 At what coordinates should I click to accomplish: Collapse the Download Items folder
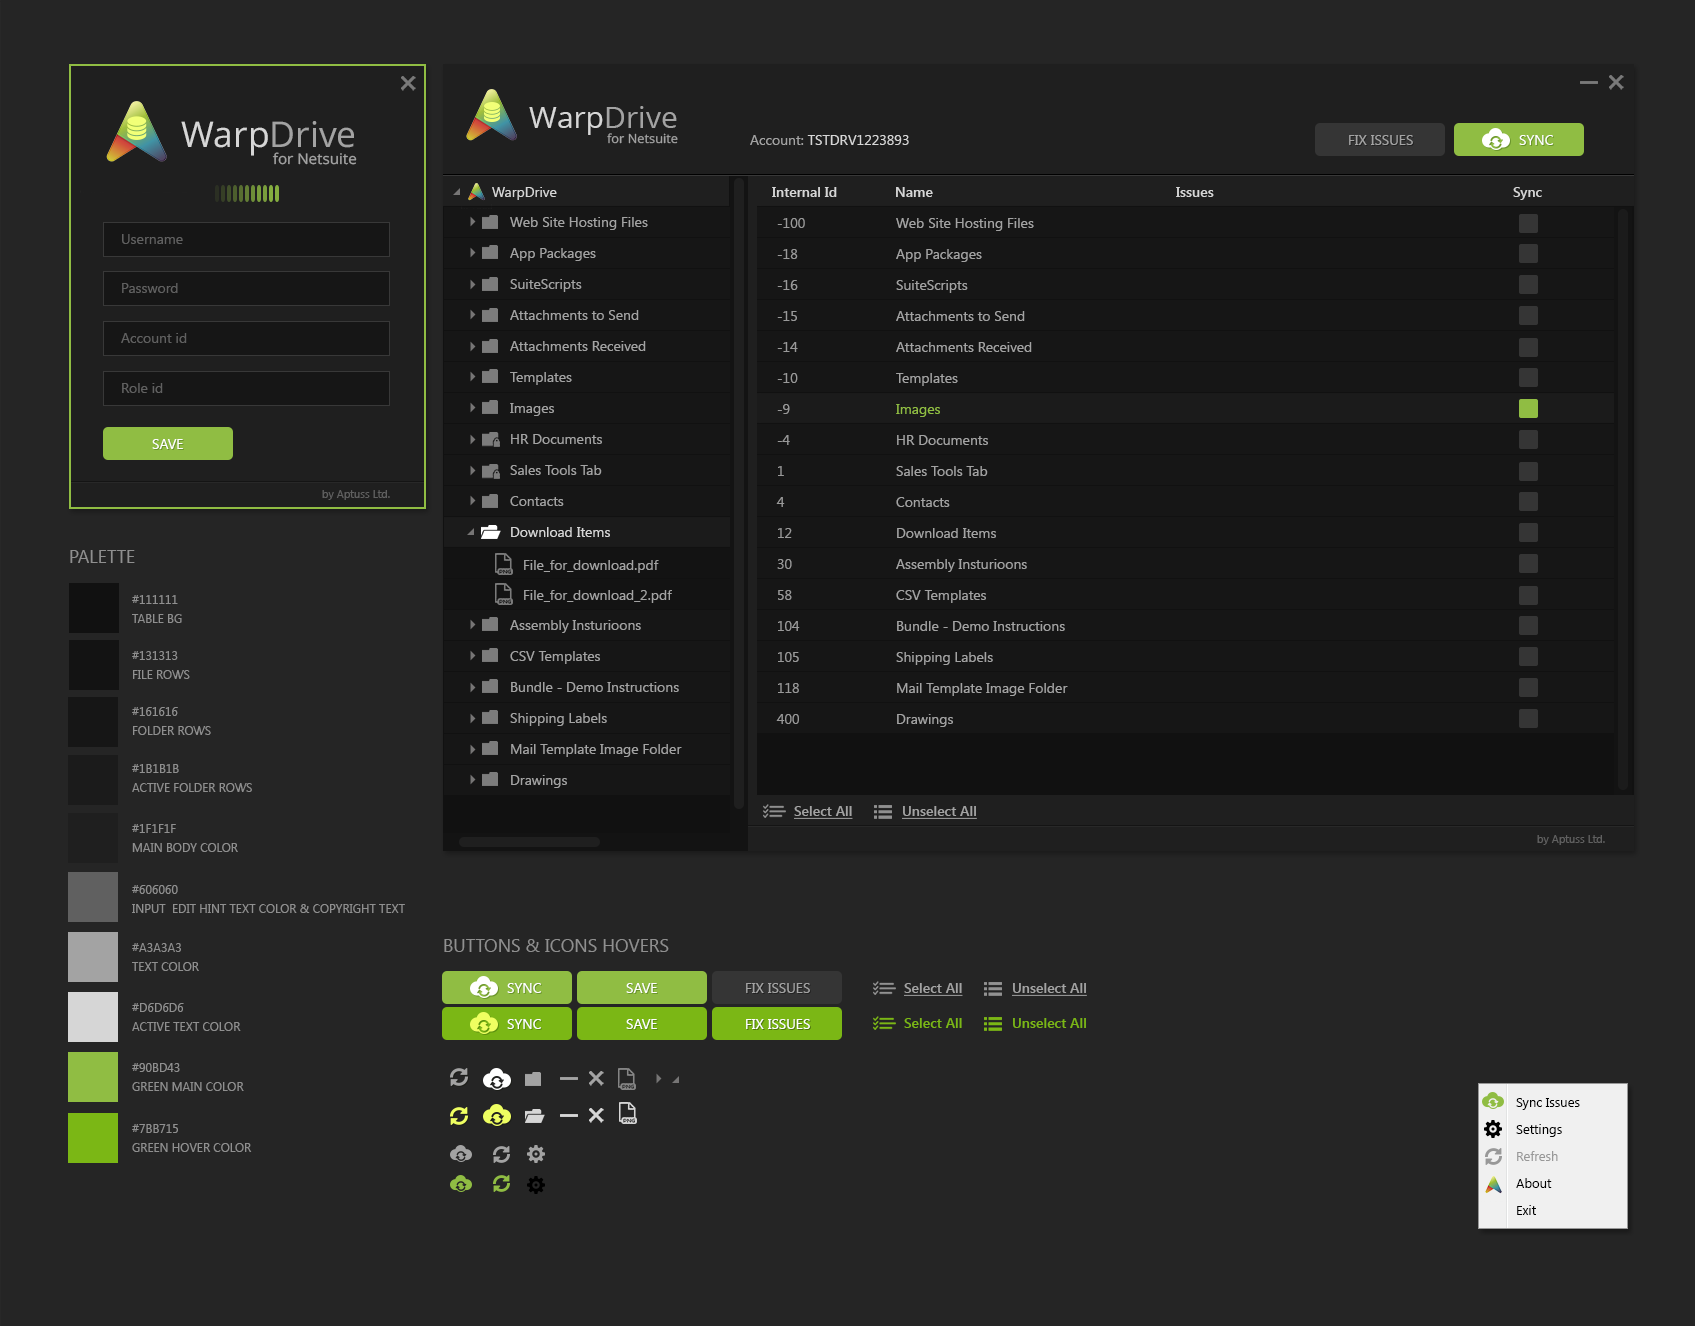[x=471, y=533]
